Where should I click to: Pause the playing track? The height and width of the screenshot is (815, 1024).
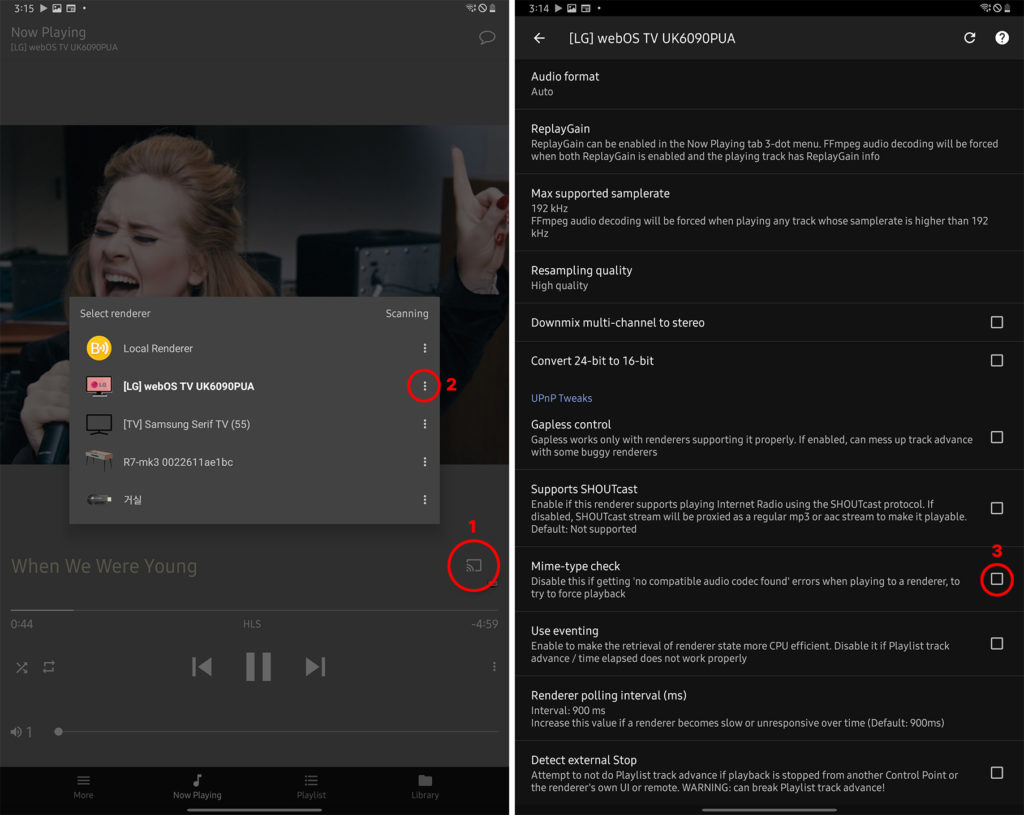click(258, 666)
